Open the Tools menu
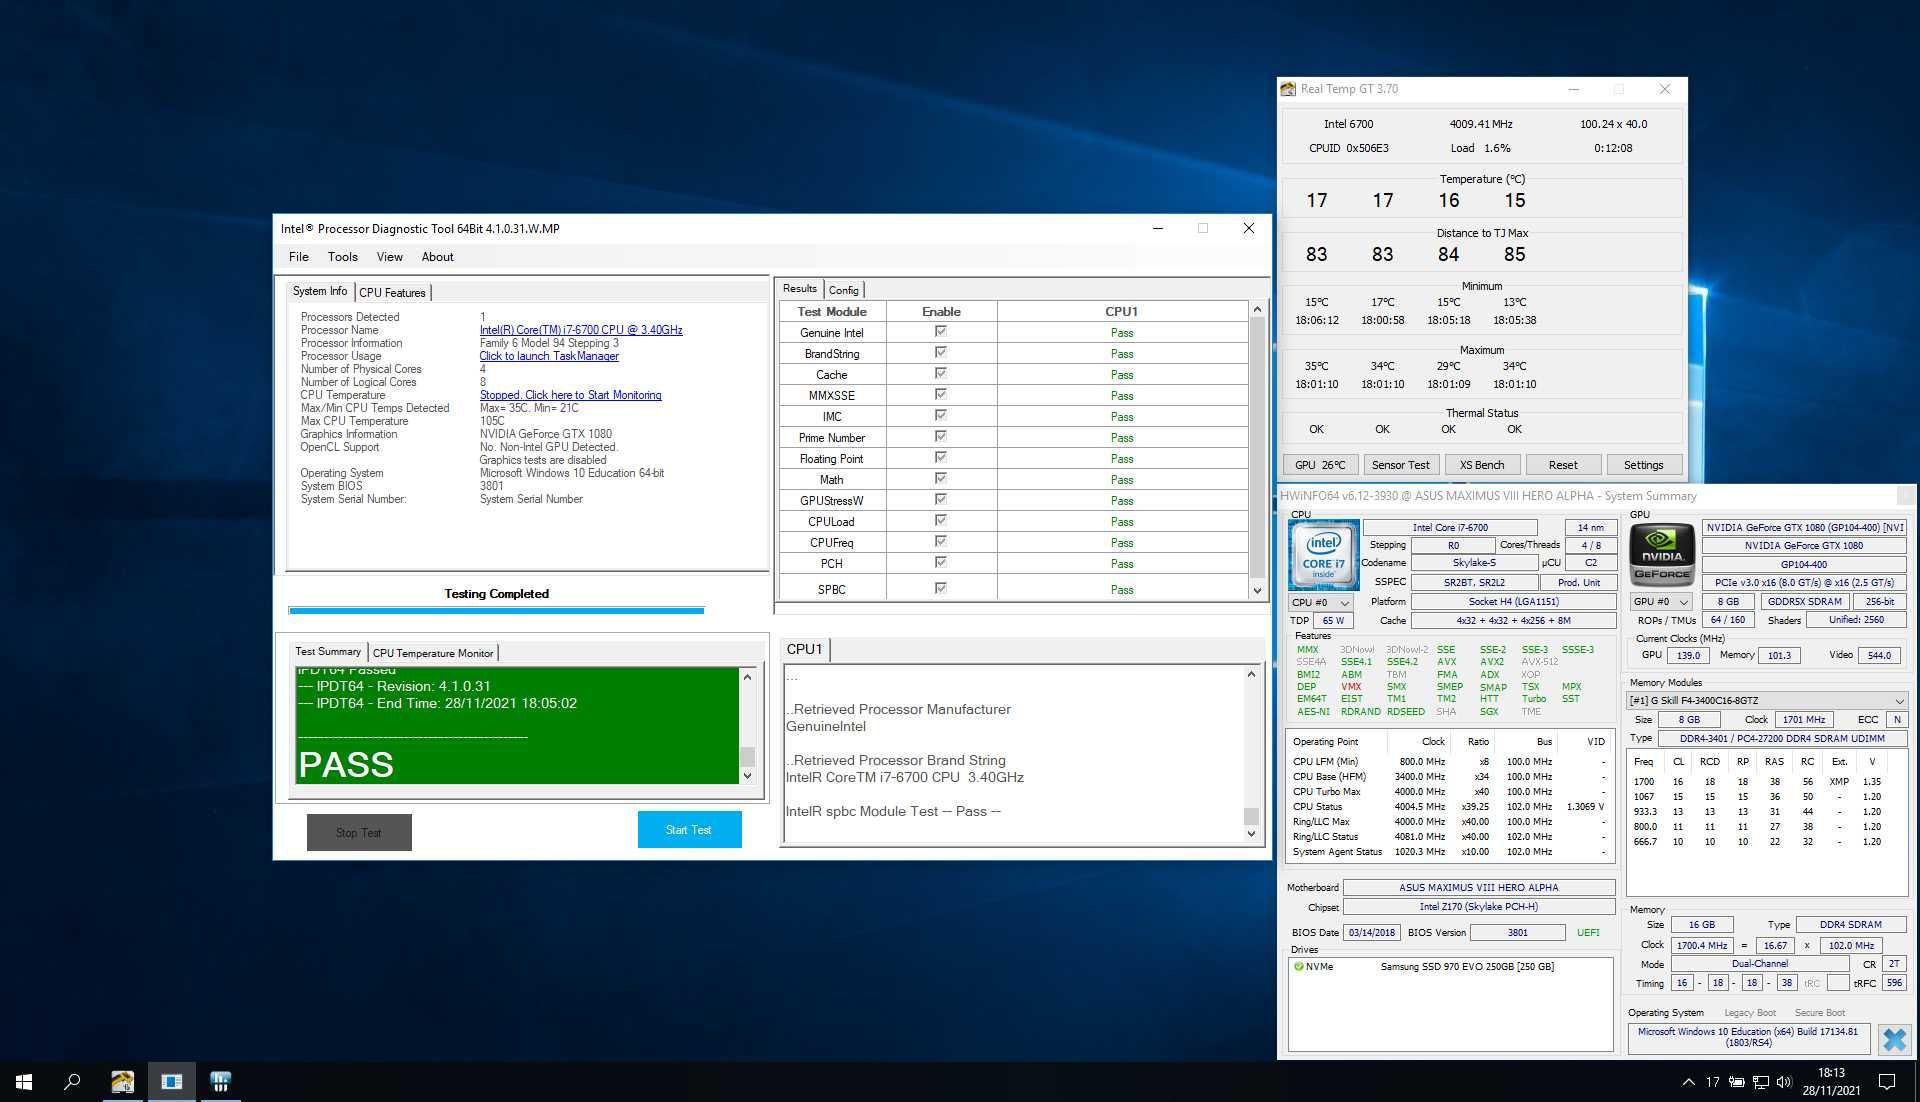Viewport: 1920px width, 1102px height. click(342, 257)
